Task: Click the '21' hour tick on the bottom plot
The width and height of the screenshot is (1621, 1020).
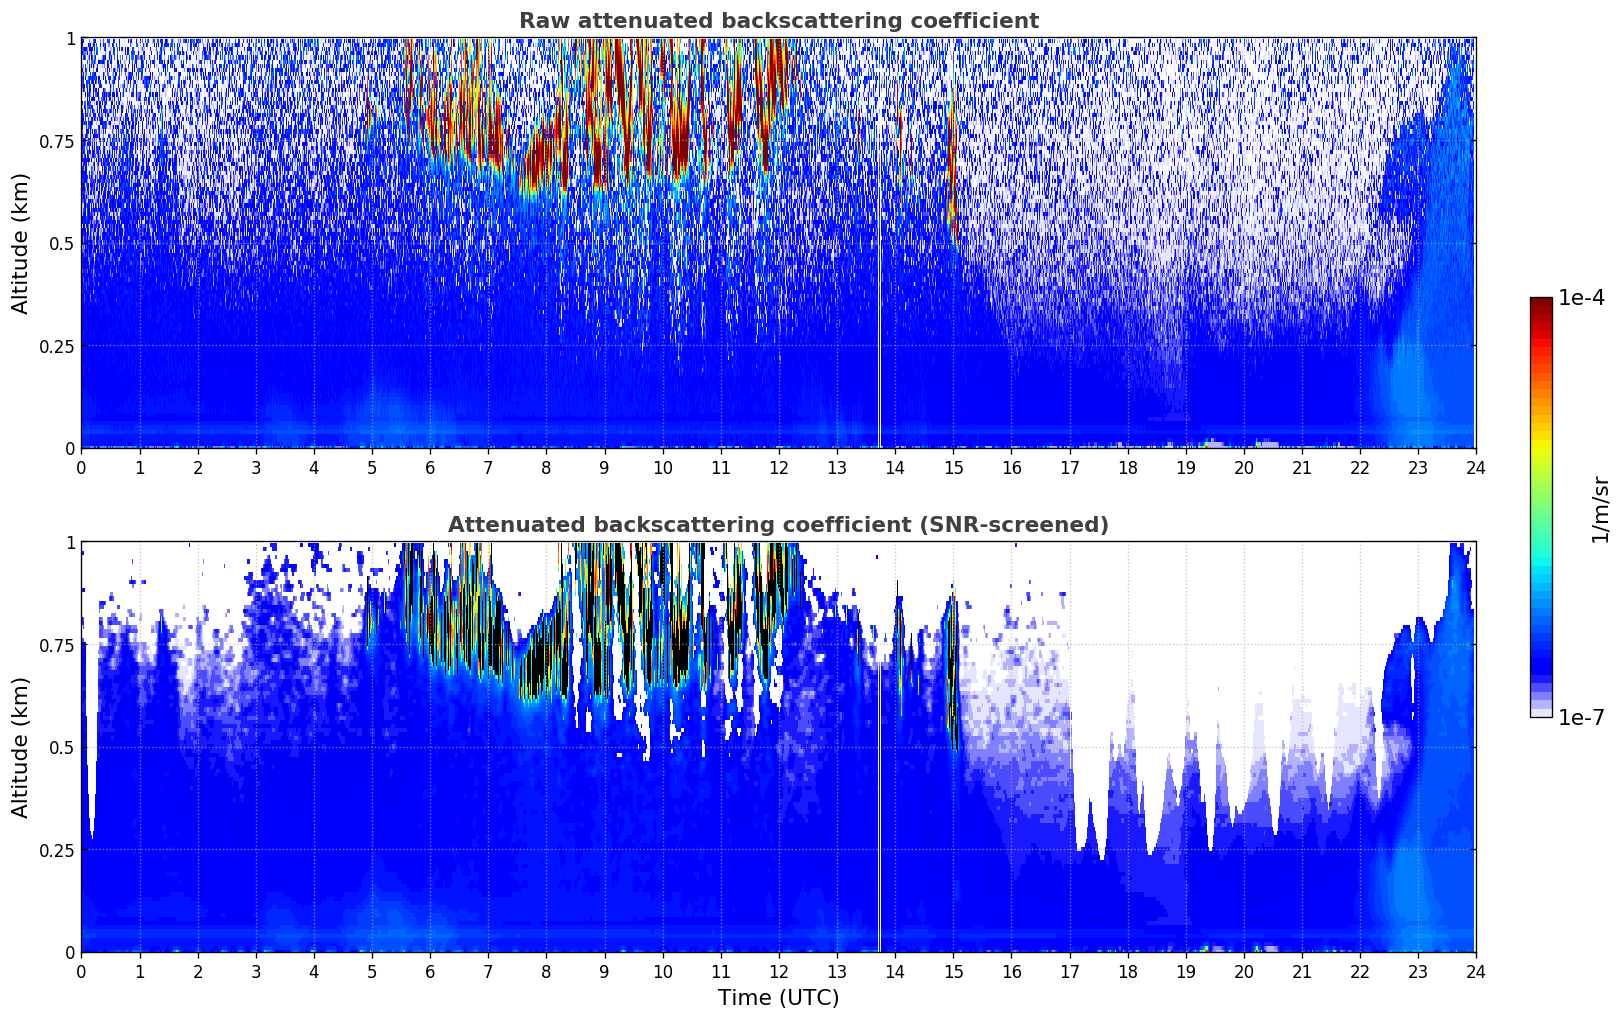Action: coord(1301,971)
